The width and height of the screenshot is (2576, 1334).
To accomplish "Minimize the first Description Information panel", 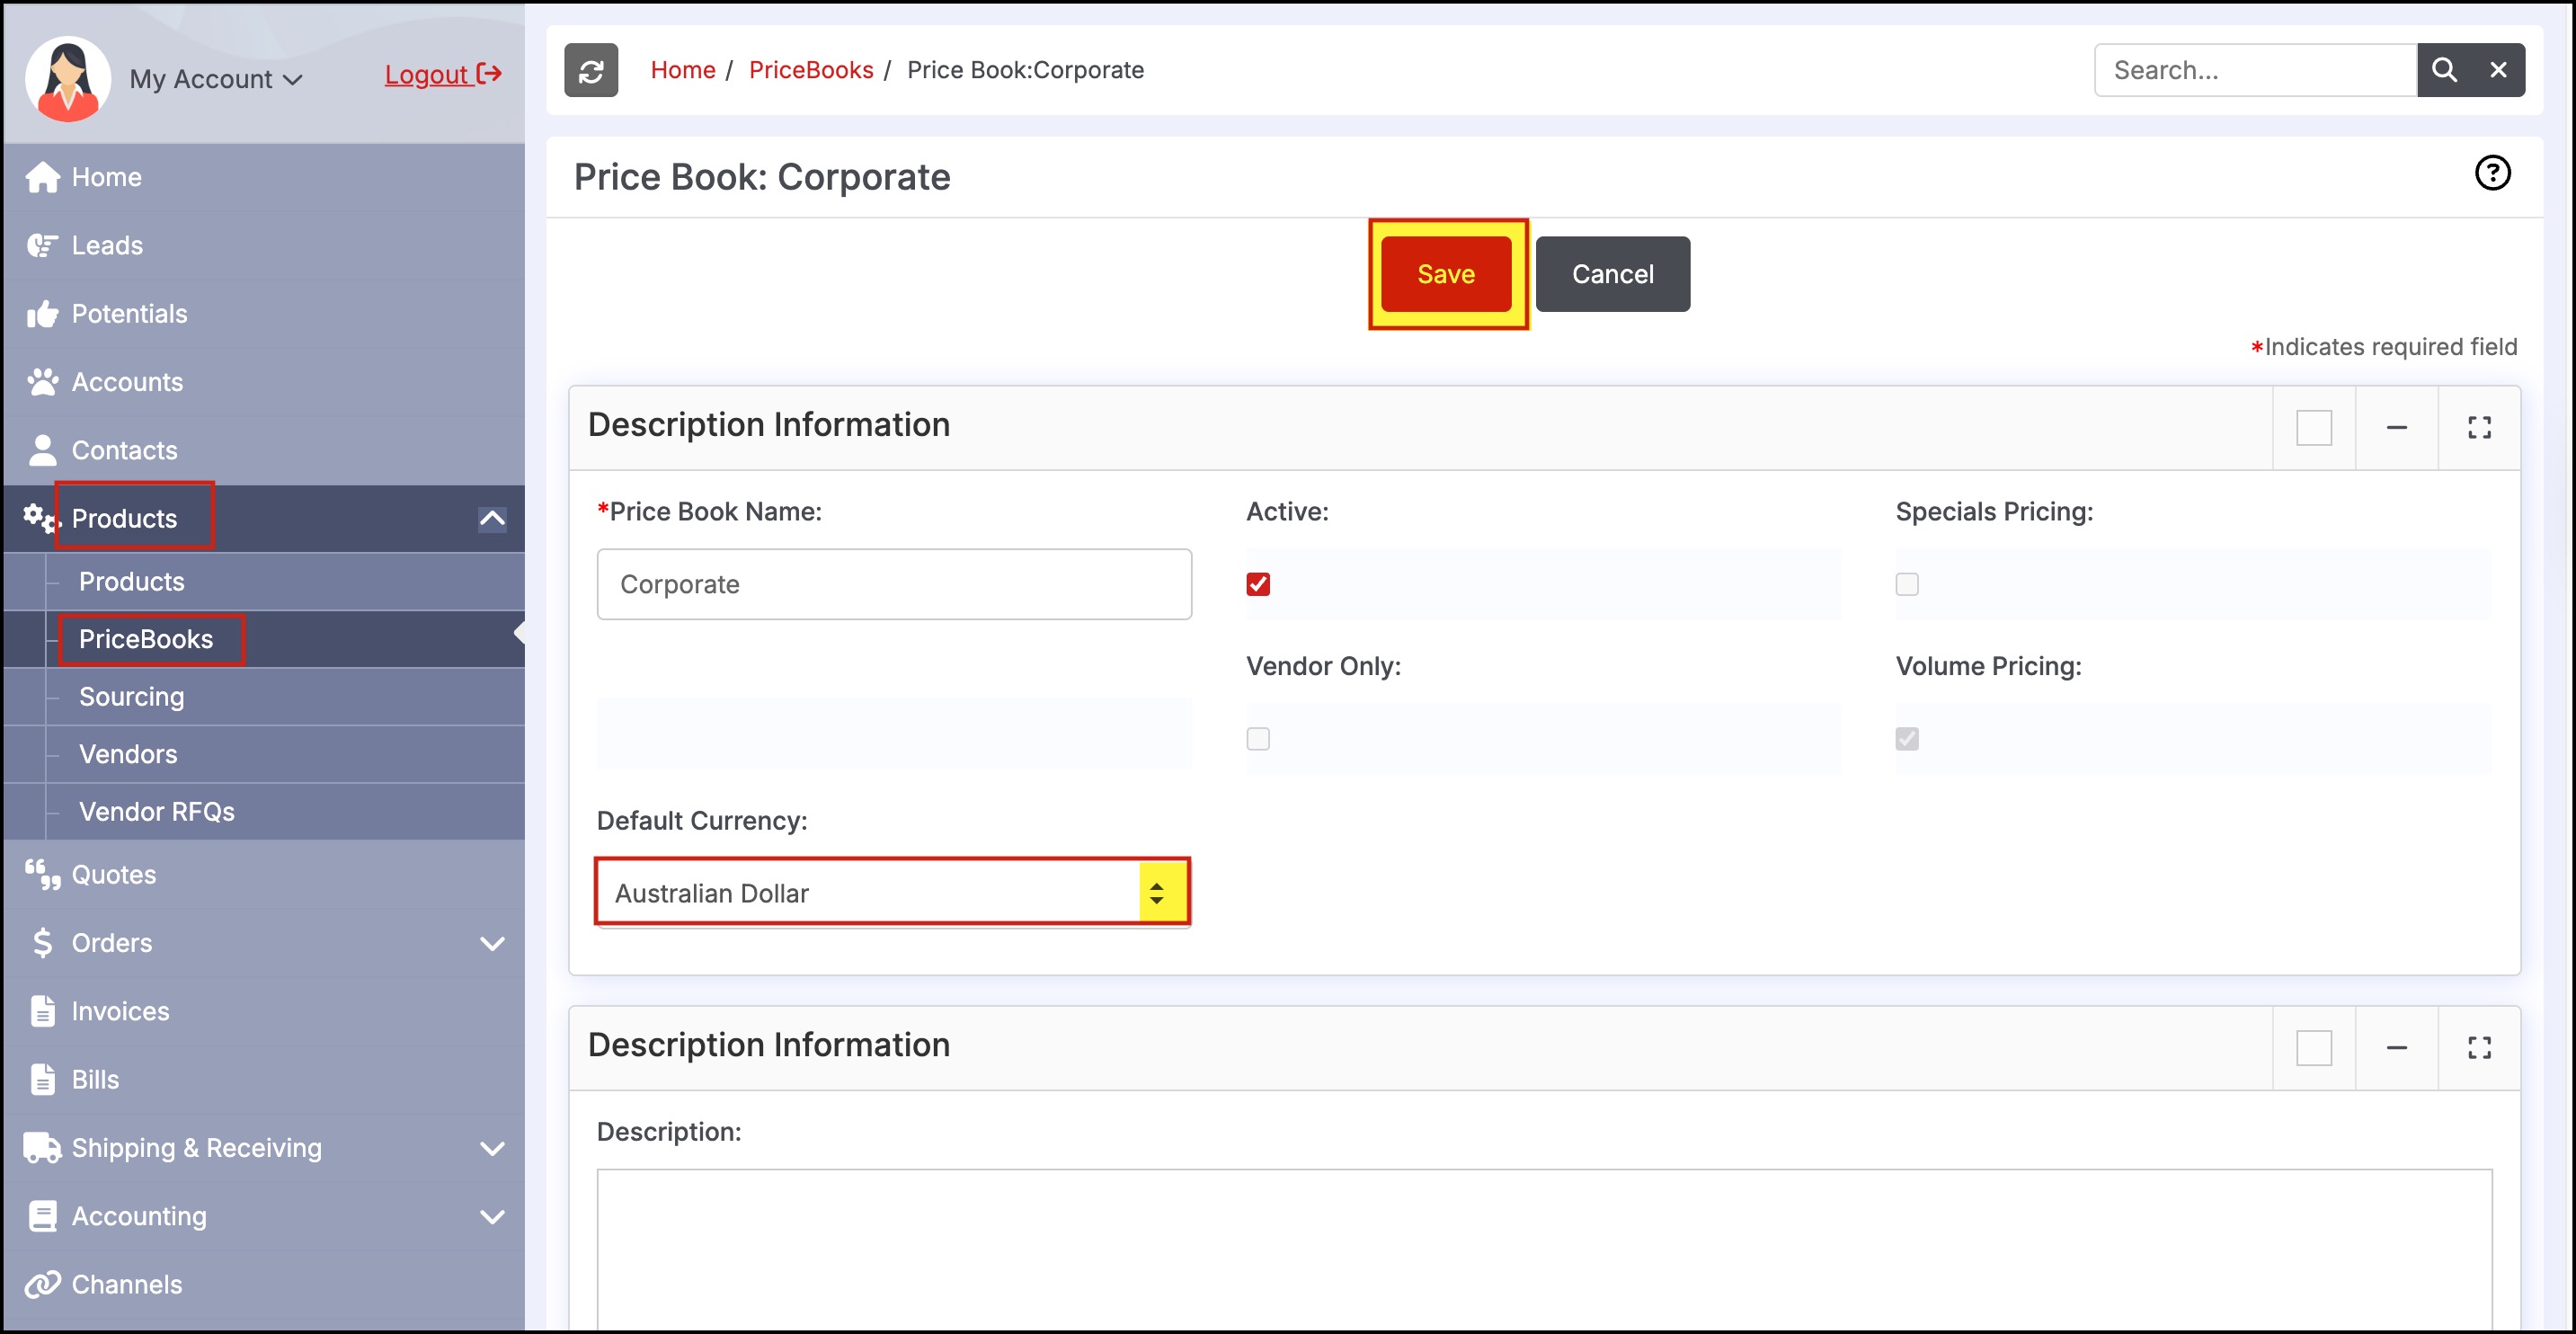I will (x=2396, y=428).
